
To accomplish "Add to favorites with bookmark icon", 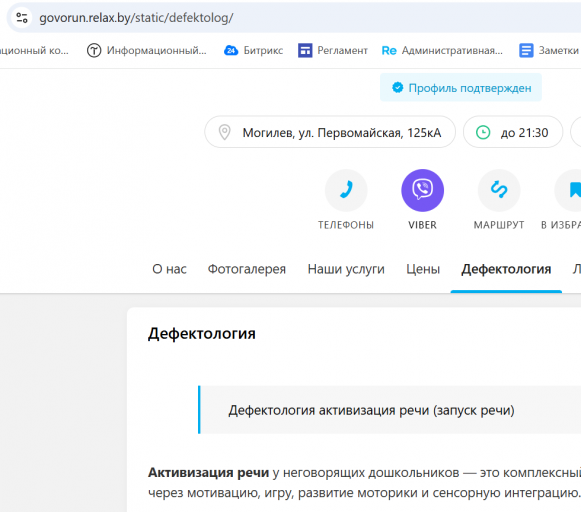I will 569,190.
